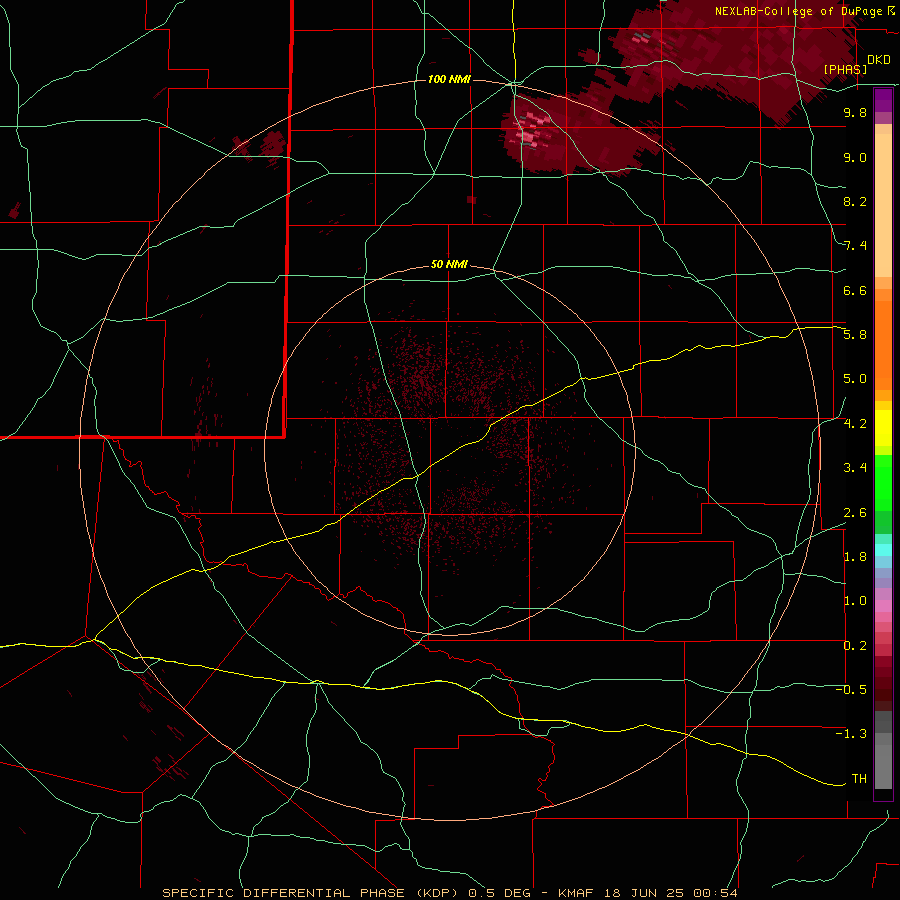Pick the pink band in the legend
Screen dimensions: 900x900
883,606
